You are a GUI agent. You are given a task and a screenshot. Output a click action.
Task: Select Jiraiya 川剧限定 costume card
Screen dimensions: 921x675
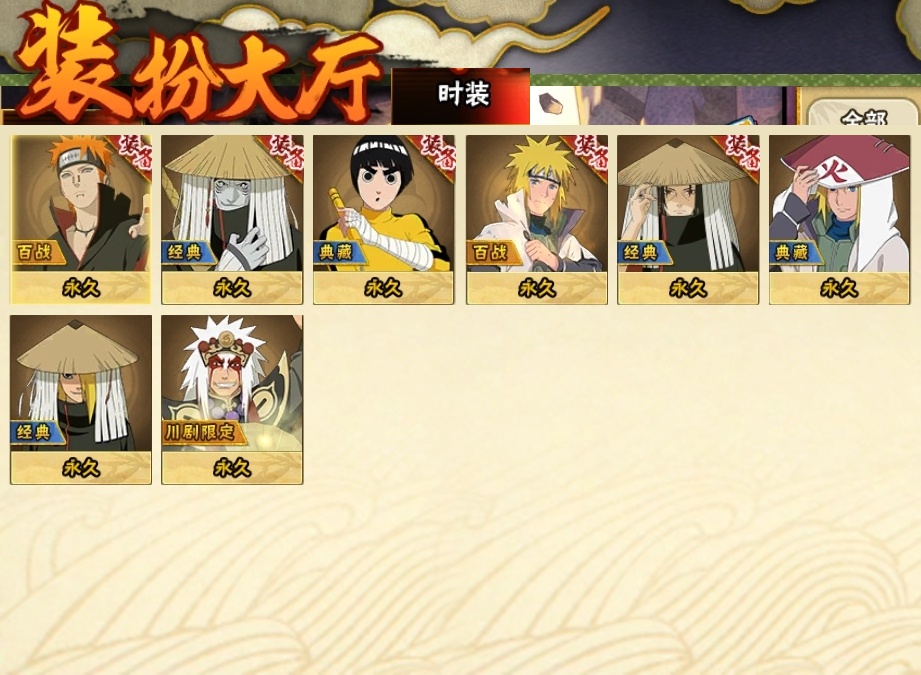(232, 399)
